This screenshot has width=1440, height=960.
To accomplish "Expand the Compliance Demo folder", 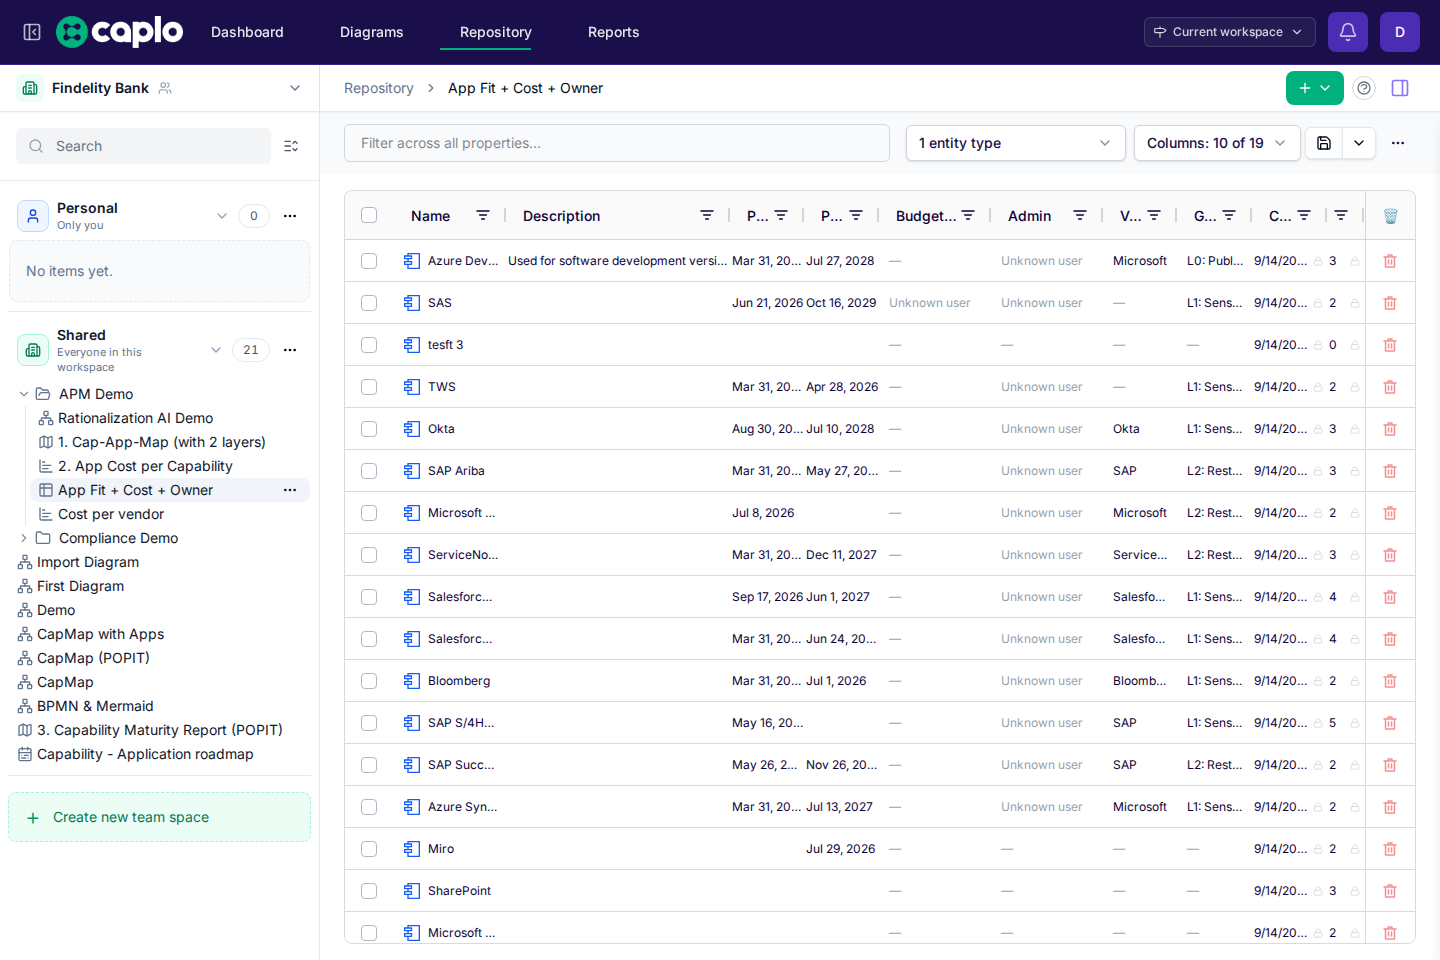I will tap(24, 538).
